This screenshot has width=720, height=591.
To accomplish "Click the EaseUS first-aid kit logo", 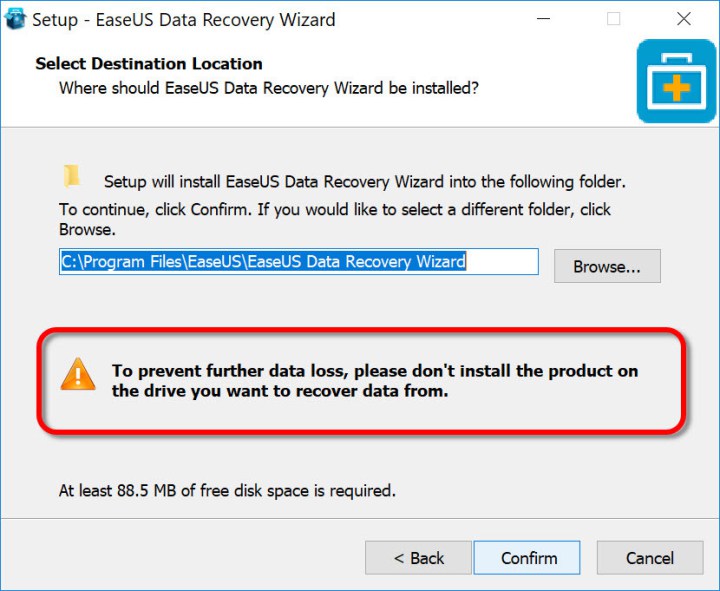I will [676, 88].
